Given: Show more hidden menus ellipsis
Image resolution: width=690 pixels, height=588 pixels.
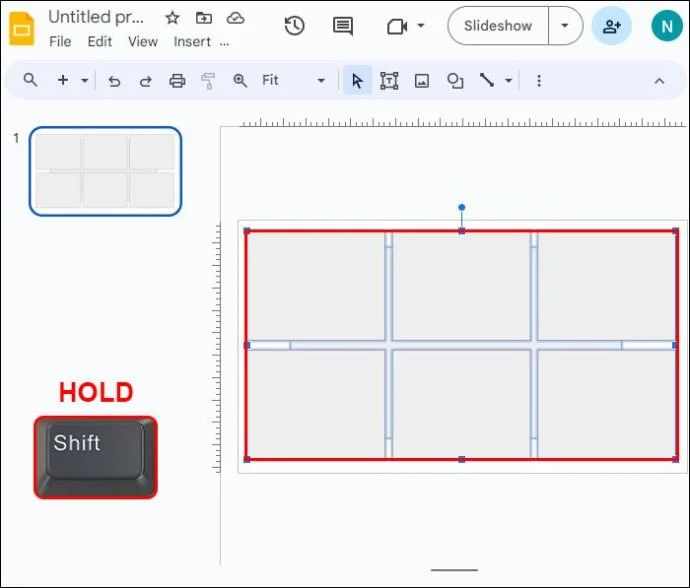Looking at the screenshot, I should tap(224, 43).
